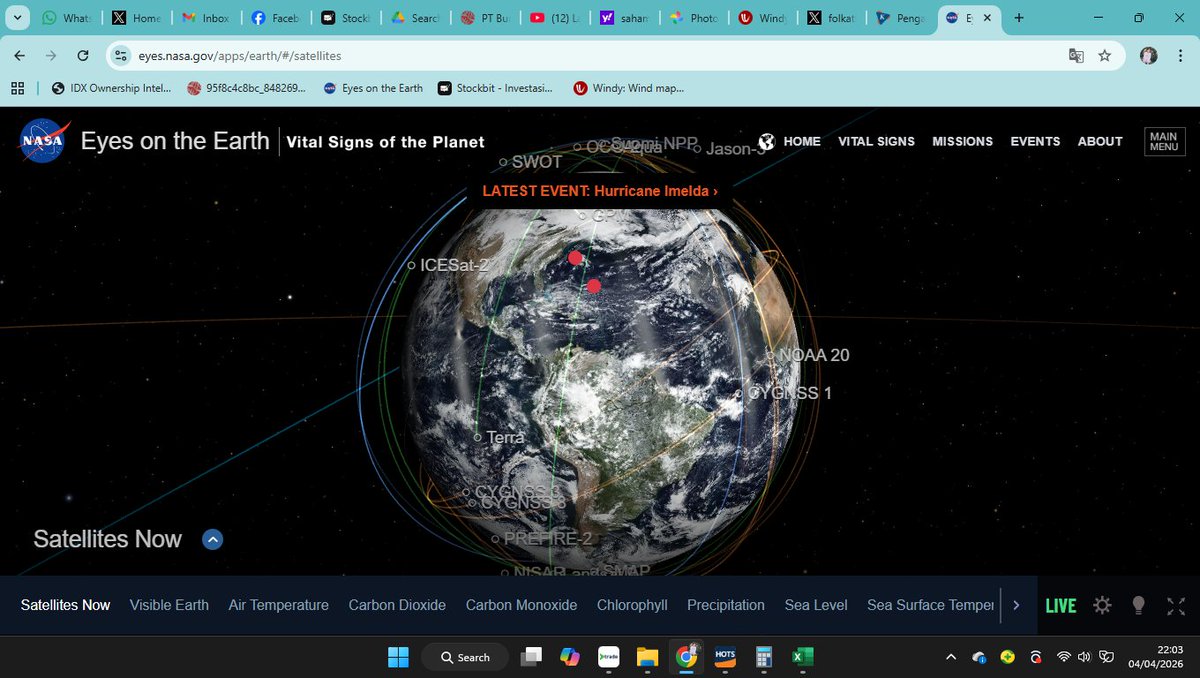Click the upper red event marker on globe
Viewport: 1200px width, 678px height.
[x=575, y=258]
